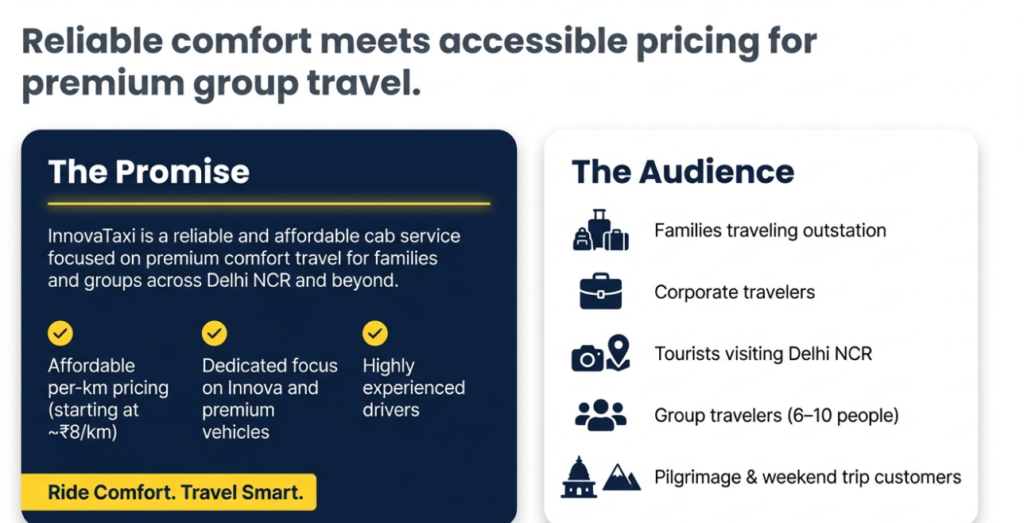The height and width of the screenshot is (523, 1024).
Task: Select Tourists visiting Delhi NCR text
Action: coord(764,353)
